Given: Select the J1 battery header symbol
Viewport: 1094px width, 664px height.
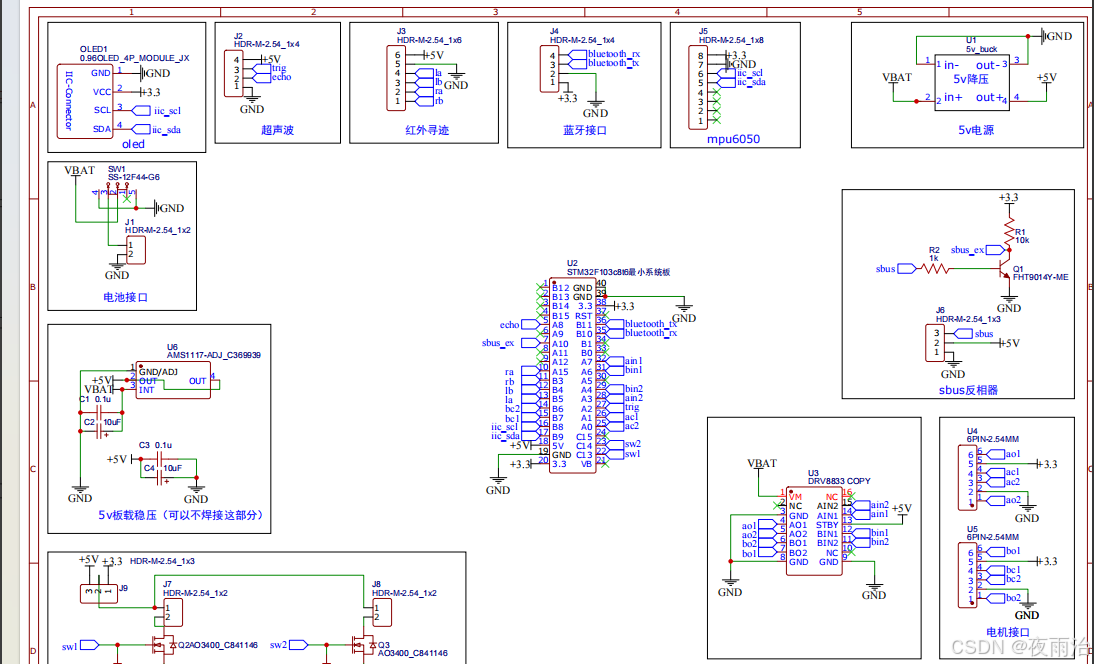Looking at the screenshot, I should (x=135, y=250).
